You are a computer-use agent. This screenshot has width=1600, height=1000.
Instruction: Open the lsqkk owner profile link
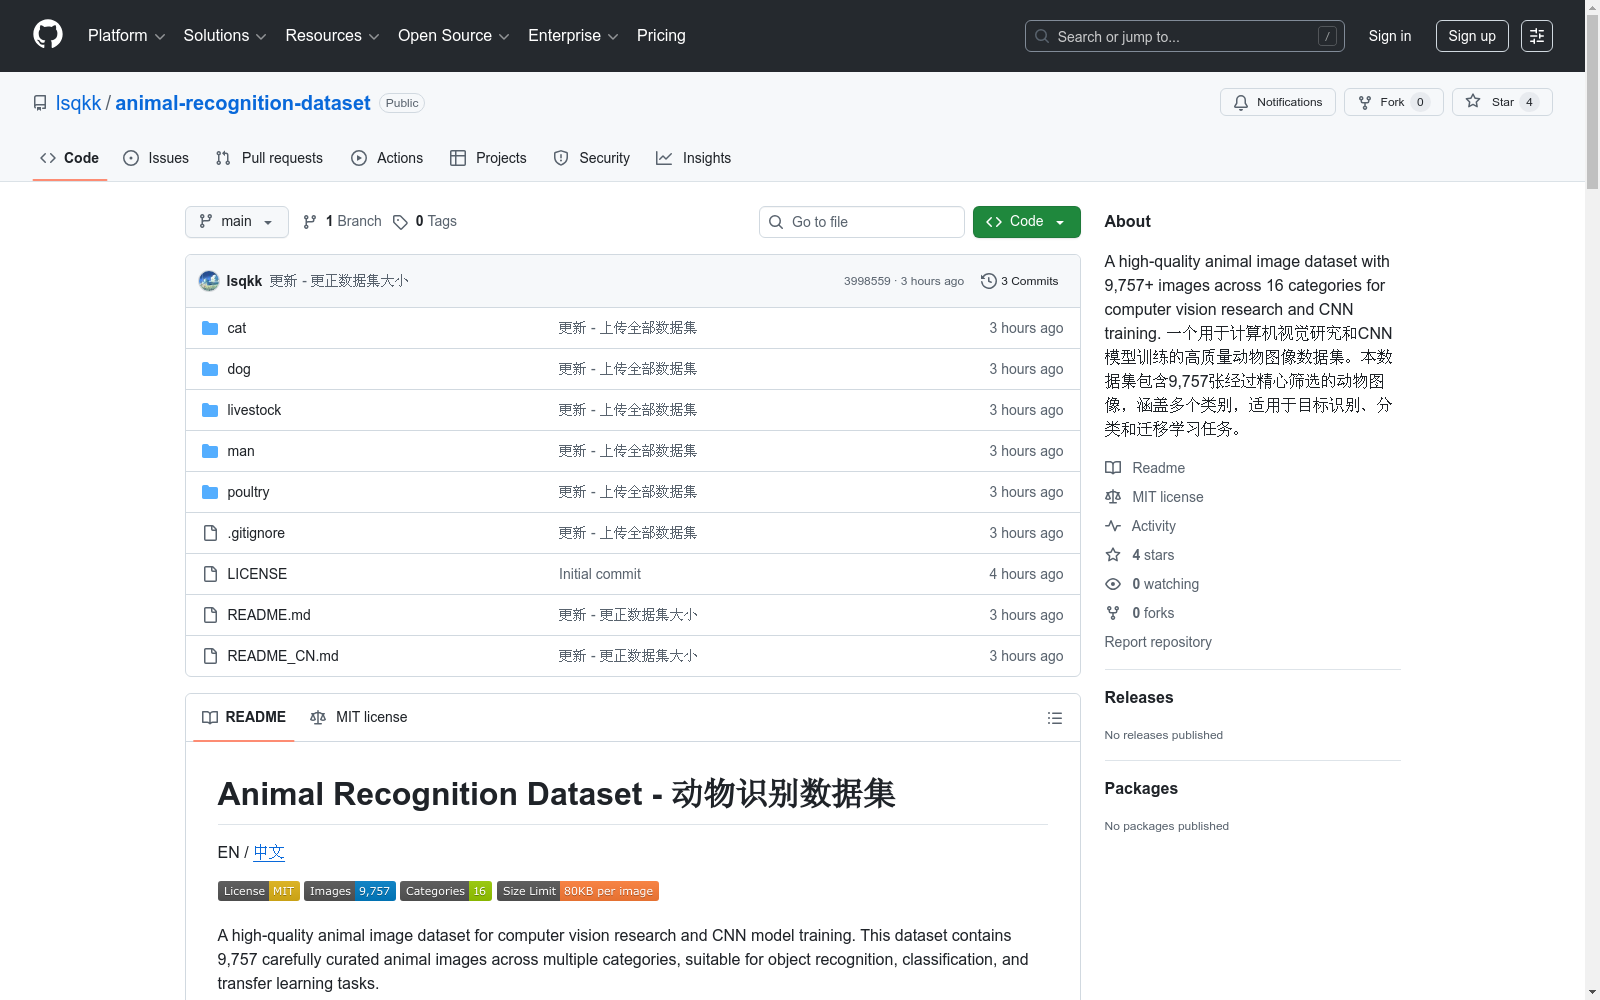coord(78,103)
